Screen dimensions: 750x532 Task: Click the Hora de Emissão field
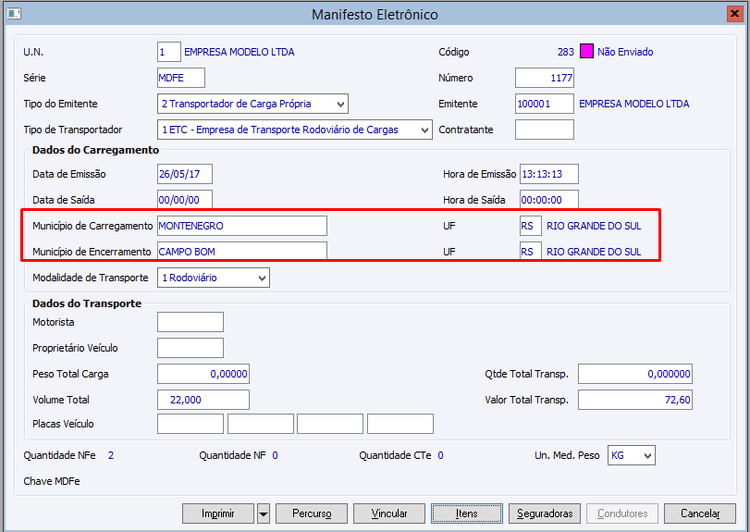tap(549, 174)
